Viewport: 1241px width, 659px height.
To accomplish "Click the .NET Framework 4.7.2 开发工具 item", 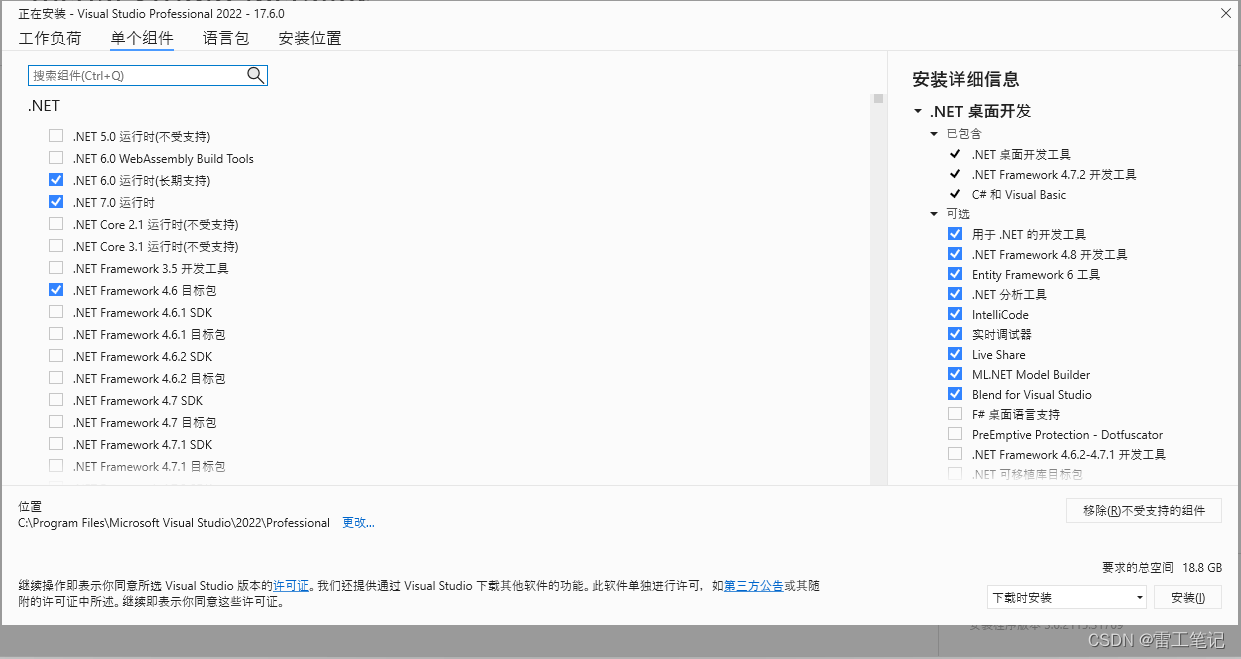I will point(1054,174).
